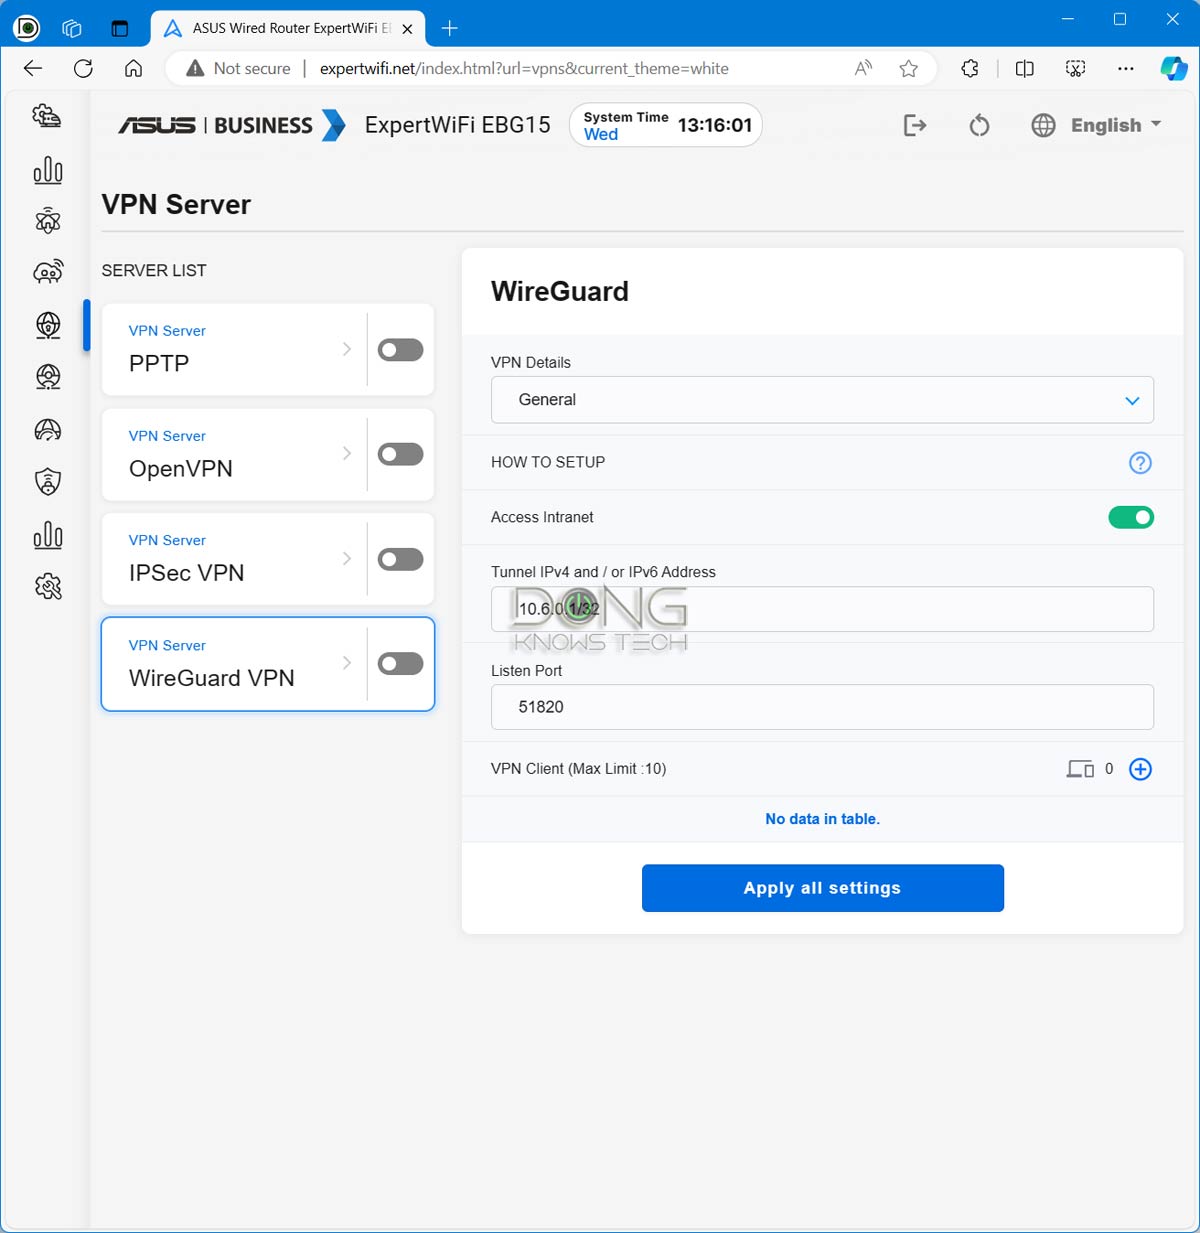Screen dimensions: 1200x1233
Task: Click the globe language icon
Action: pyautogui.click(x=1043, y=125)
